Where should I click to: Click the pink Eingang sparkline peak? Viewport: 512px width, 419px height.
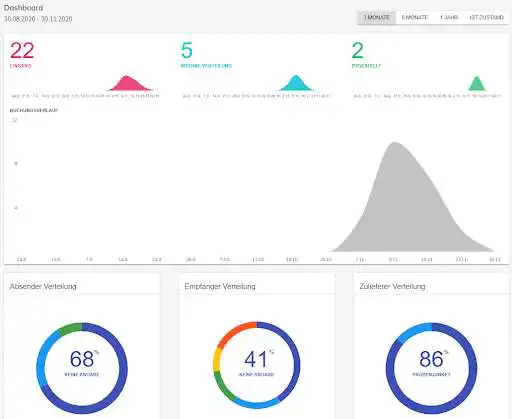(x=127, y=83)
